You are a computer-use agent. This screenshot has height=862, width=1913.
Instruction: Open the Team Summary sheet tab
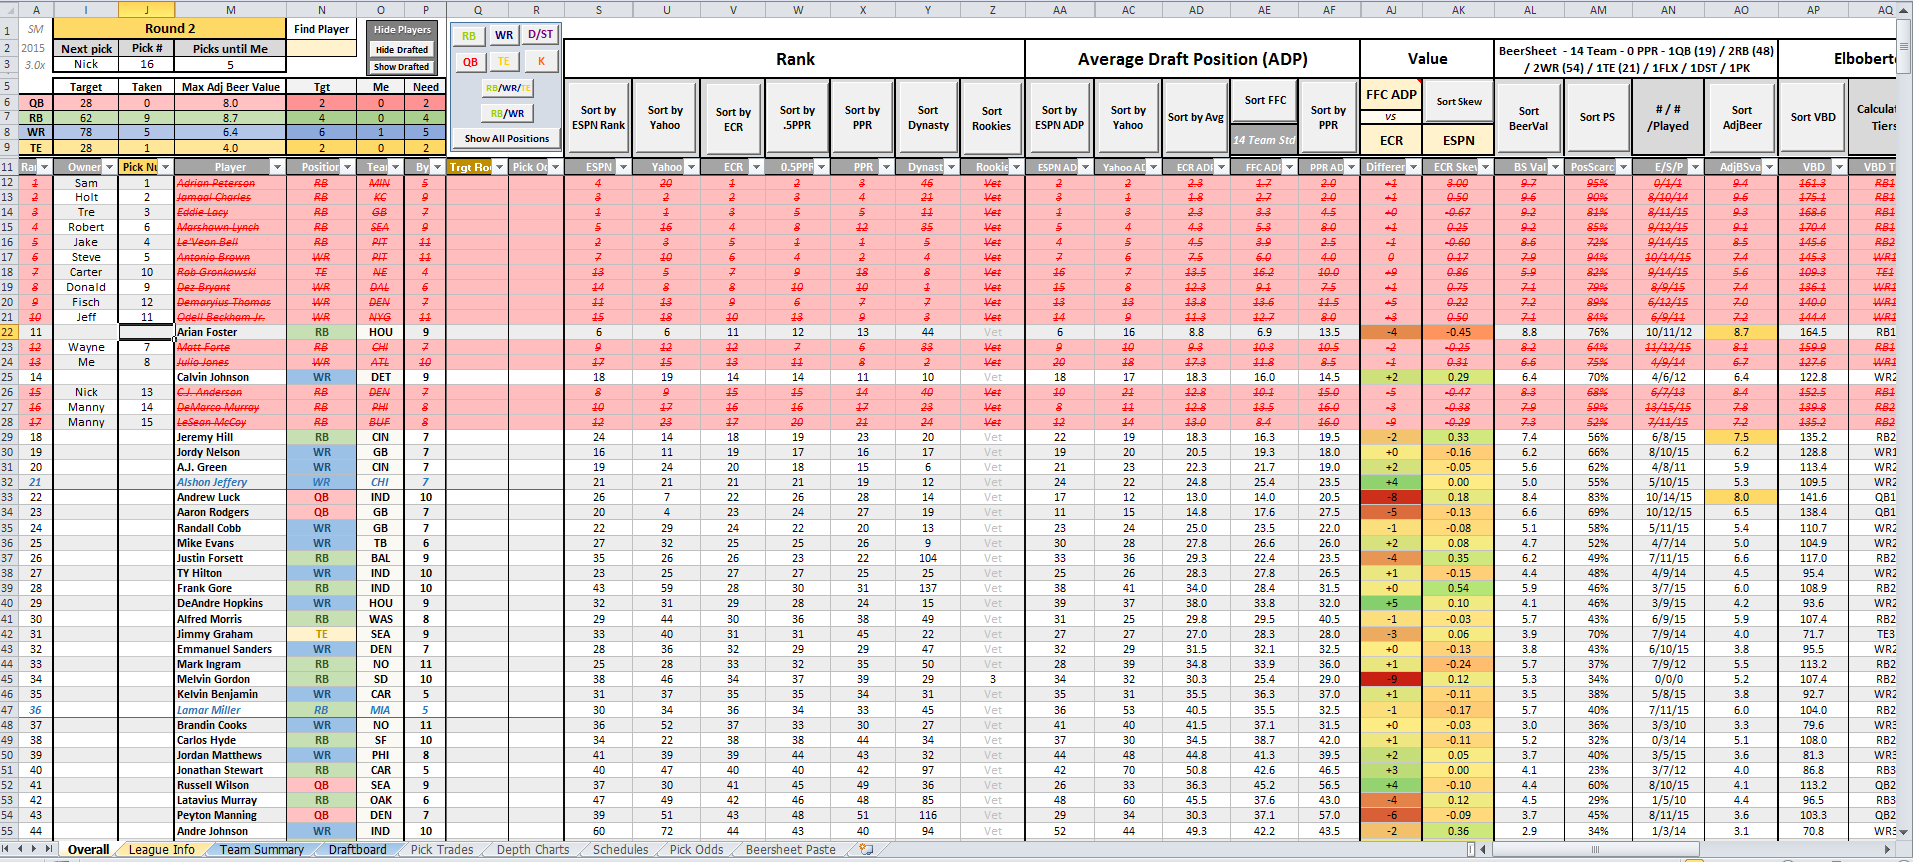point(261,849)
